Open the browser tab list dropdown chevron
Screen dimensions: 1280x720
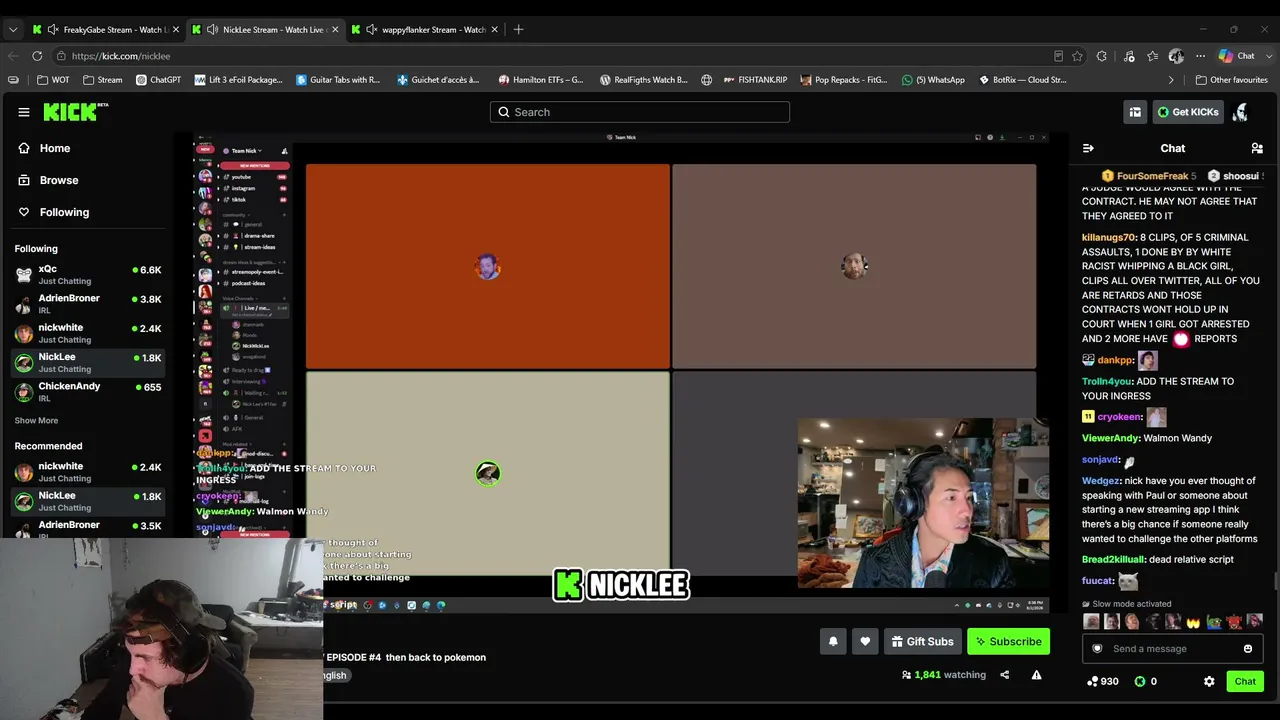click(x=12, y=29)
